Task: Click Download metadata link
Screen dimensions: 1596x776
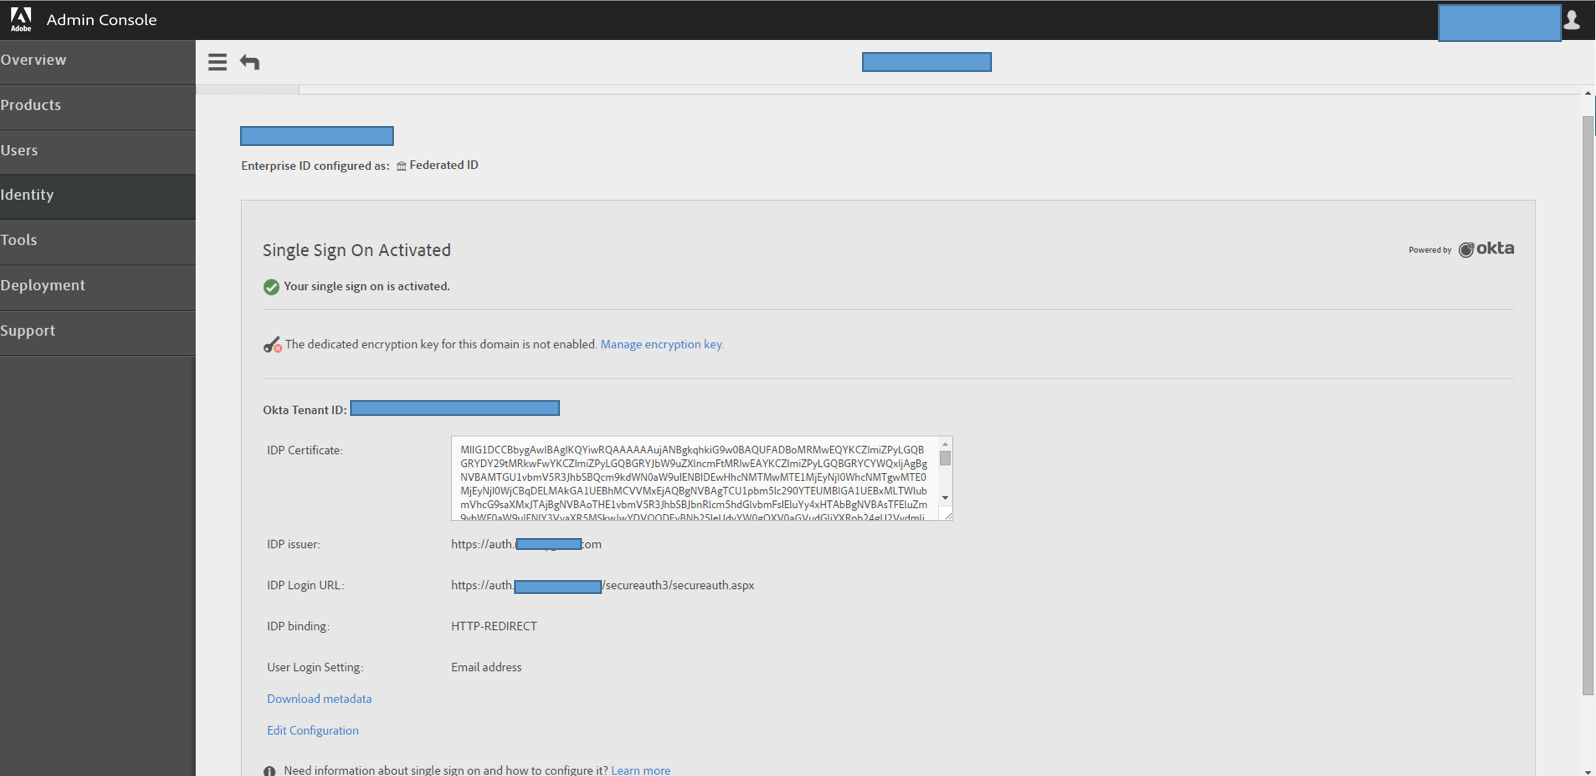Action: tap(319, 699)
